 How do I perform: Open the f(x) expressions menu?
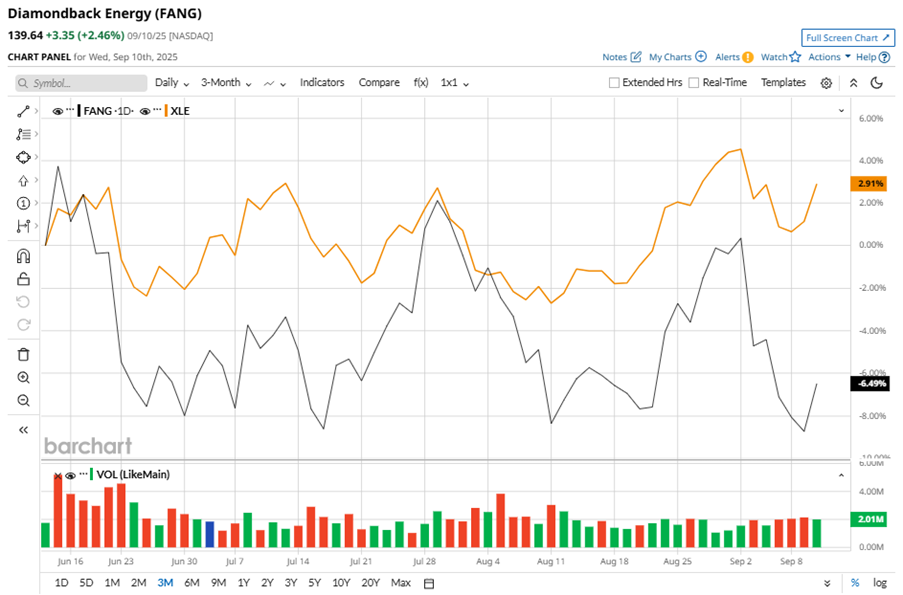click(421, 83)
